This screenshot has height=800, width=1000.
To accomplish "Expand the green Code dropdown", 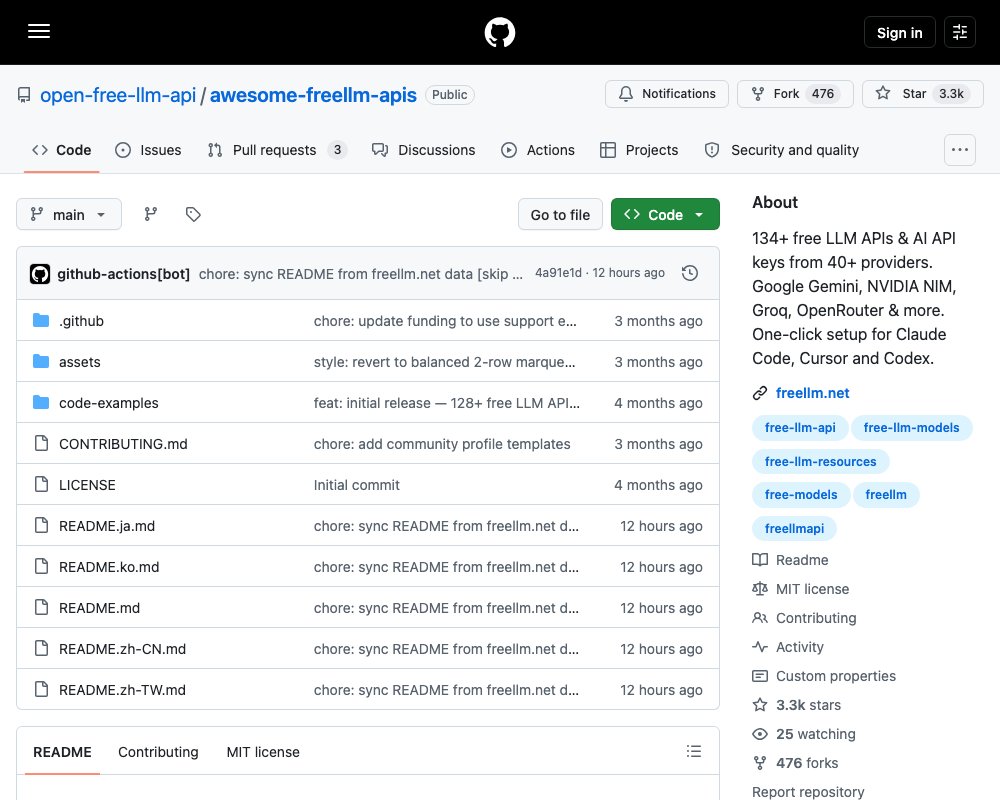I will (x=665, y=214).
